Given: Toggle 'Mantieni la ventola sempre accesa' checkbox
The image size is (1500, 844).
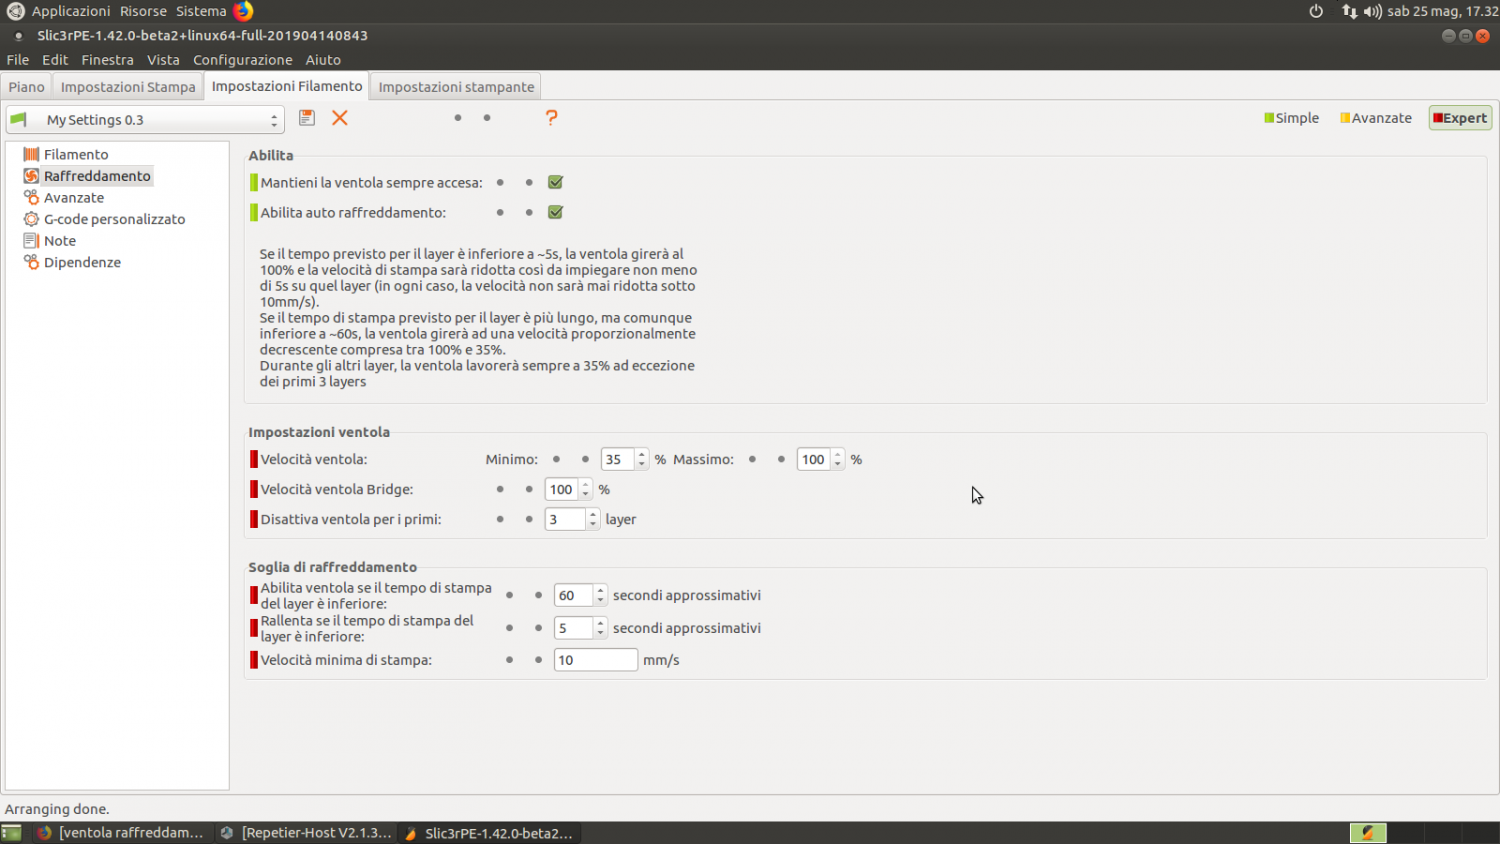Looking at the screenshot, I should [556, 183].
